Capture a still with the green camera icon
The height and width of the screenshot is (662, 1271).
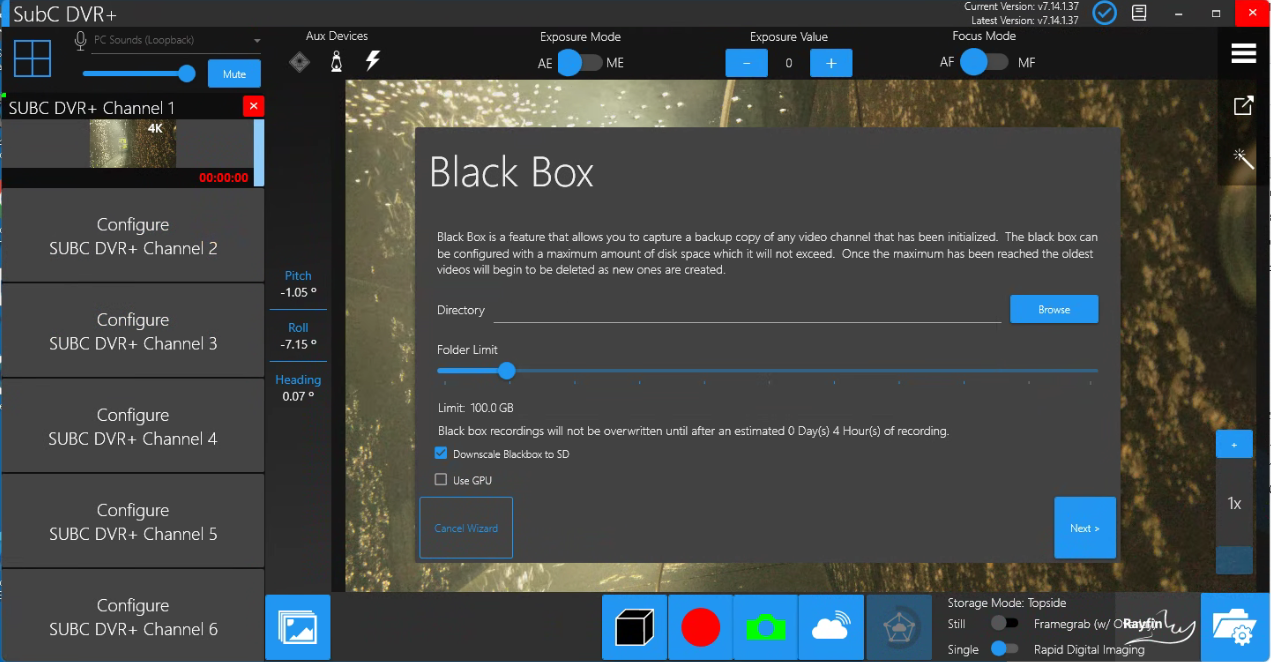pyautogui.click(x=766, y=628)
